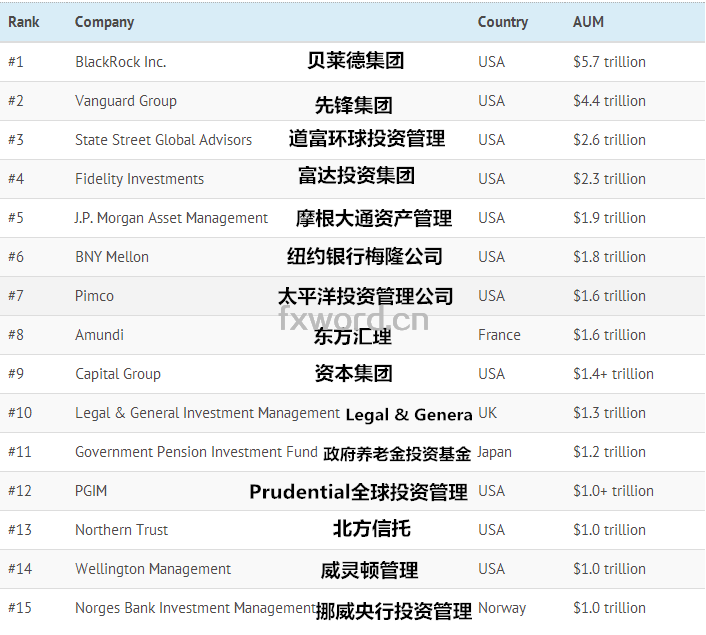The height and width of the screenshot is (635, 706).
Task: Click the #1 rank cell
Action: (16, 62)
